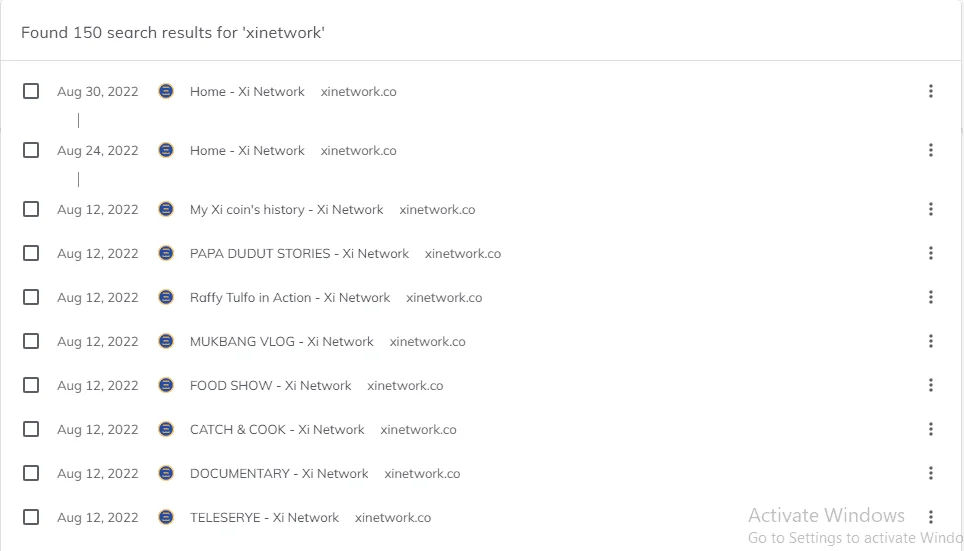
Task: Open 'My Xi coin's history - Xi Network' page
Action: (x=286, y=210)
